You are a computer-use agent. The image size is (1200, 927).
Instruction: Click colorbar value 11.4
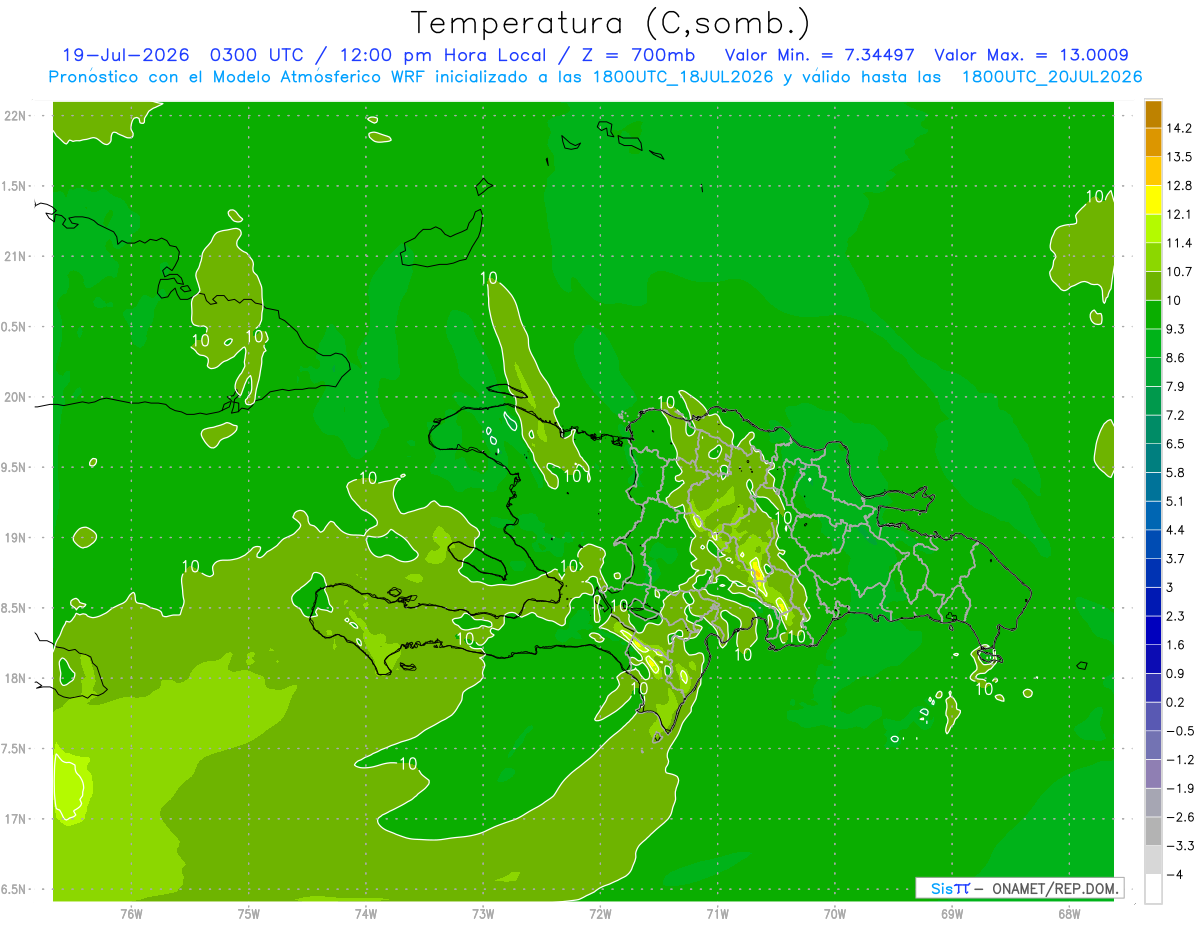1180,243
